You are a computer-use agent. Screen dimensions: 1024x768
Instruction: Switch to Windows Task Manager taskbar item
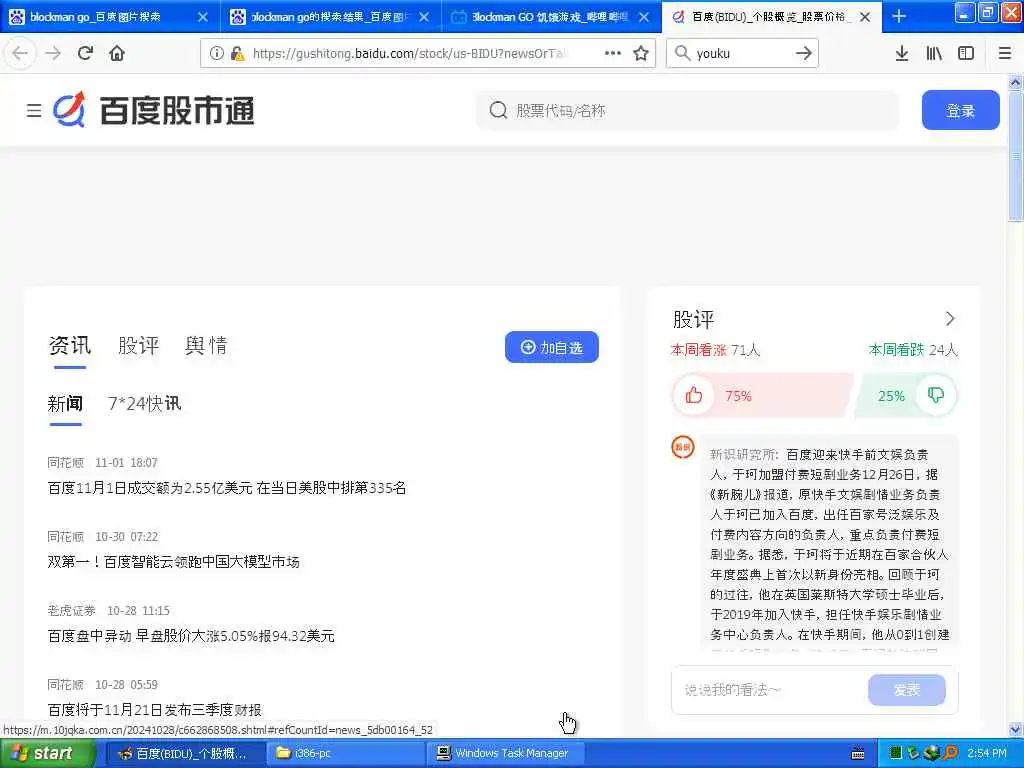click(x=507, y=753)
